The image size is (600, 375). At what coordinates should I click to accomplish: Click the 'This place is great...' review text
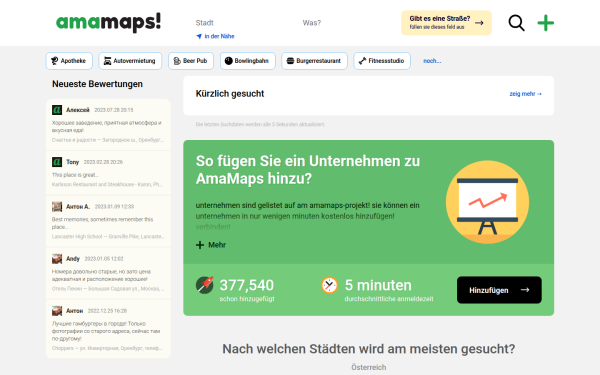75,175
